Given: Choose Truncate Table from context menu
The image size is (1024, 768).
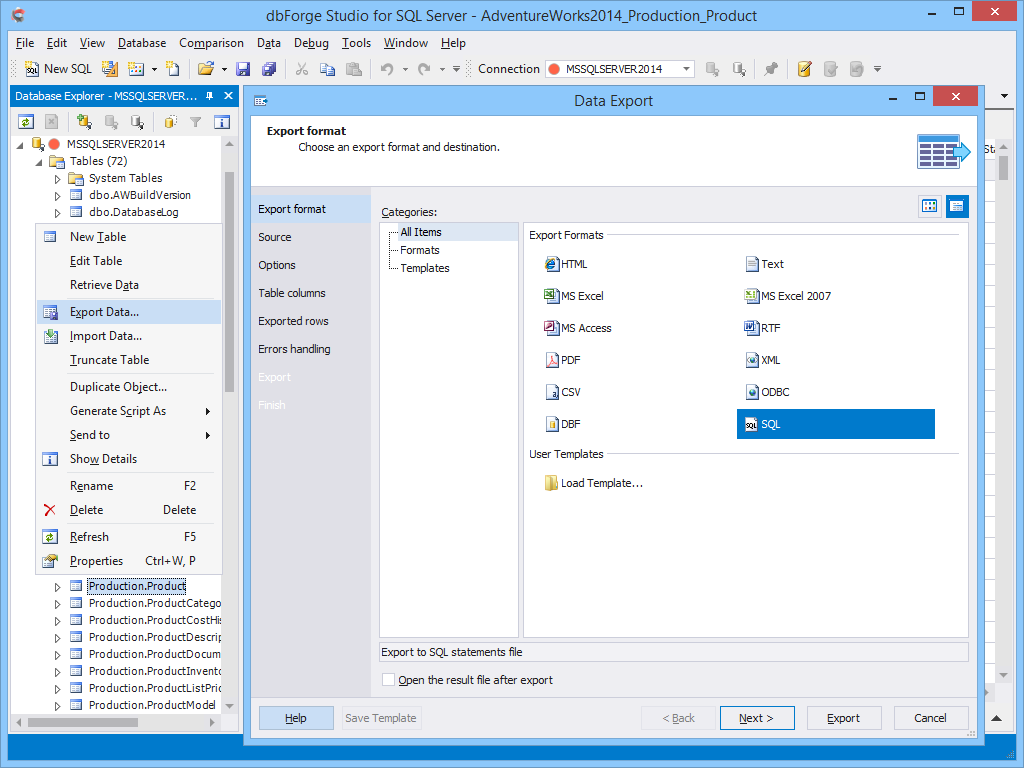Looking at the screenshot, I should [129, 360].
